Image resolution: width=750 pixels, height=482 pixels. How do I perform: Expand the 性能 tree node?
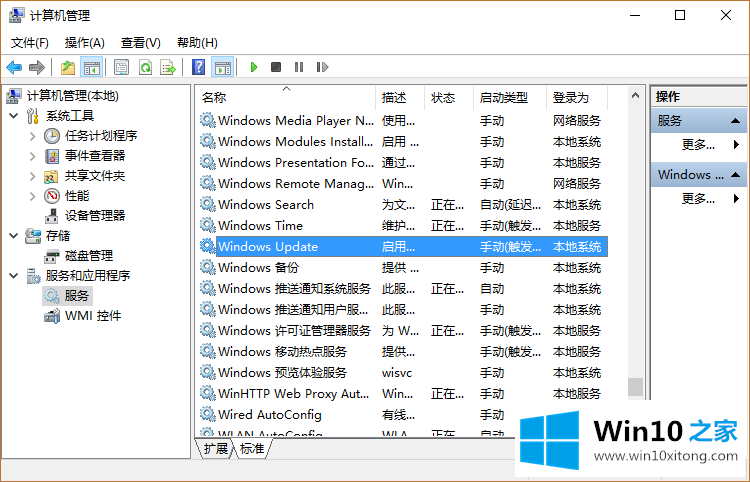pyautogui.click(x=33, y=196)
